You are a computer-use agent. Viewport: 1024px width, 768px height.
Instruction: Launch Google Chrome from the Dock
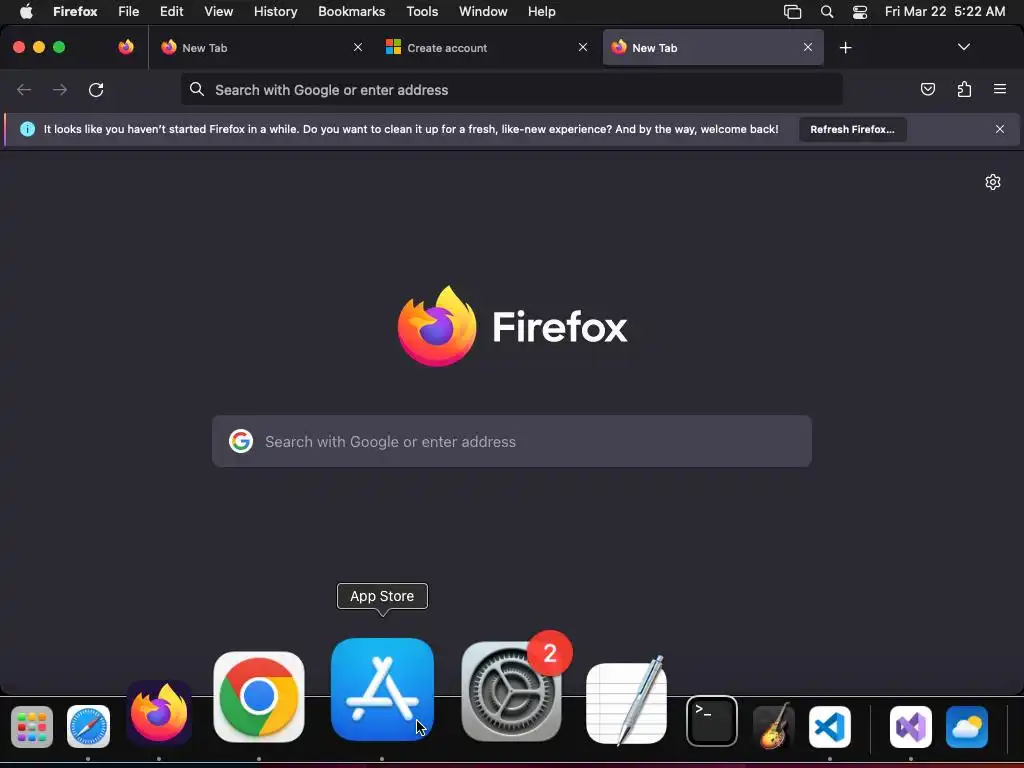coord(259,697)
